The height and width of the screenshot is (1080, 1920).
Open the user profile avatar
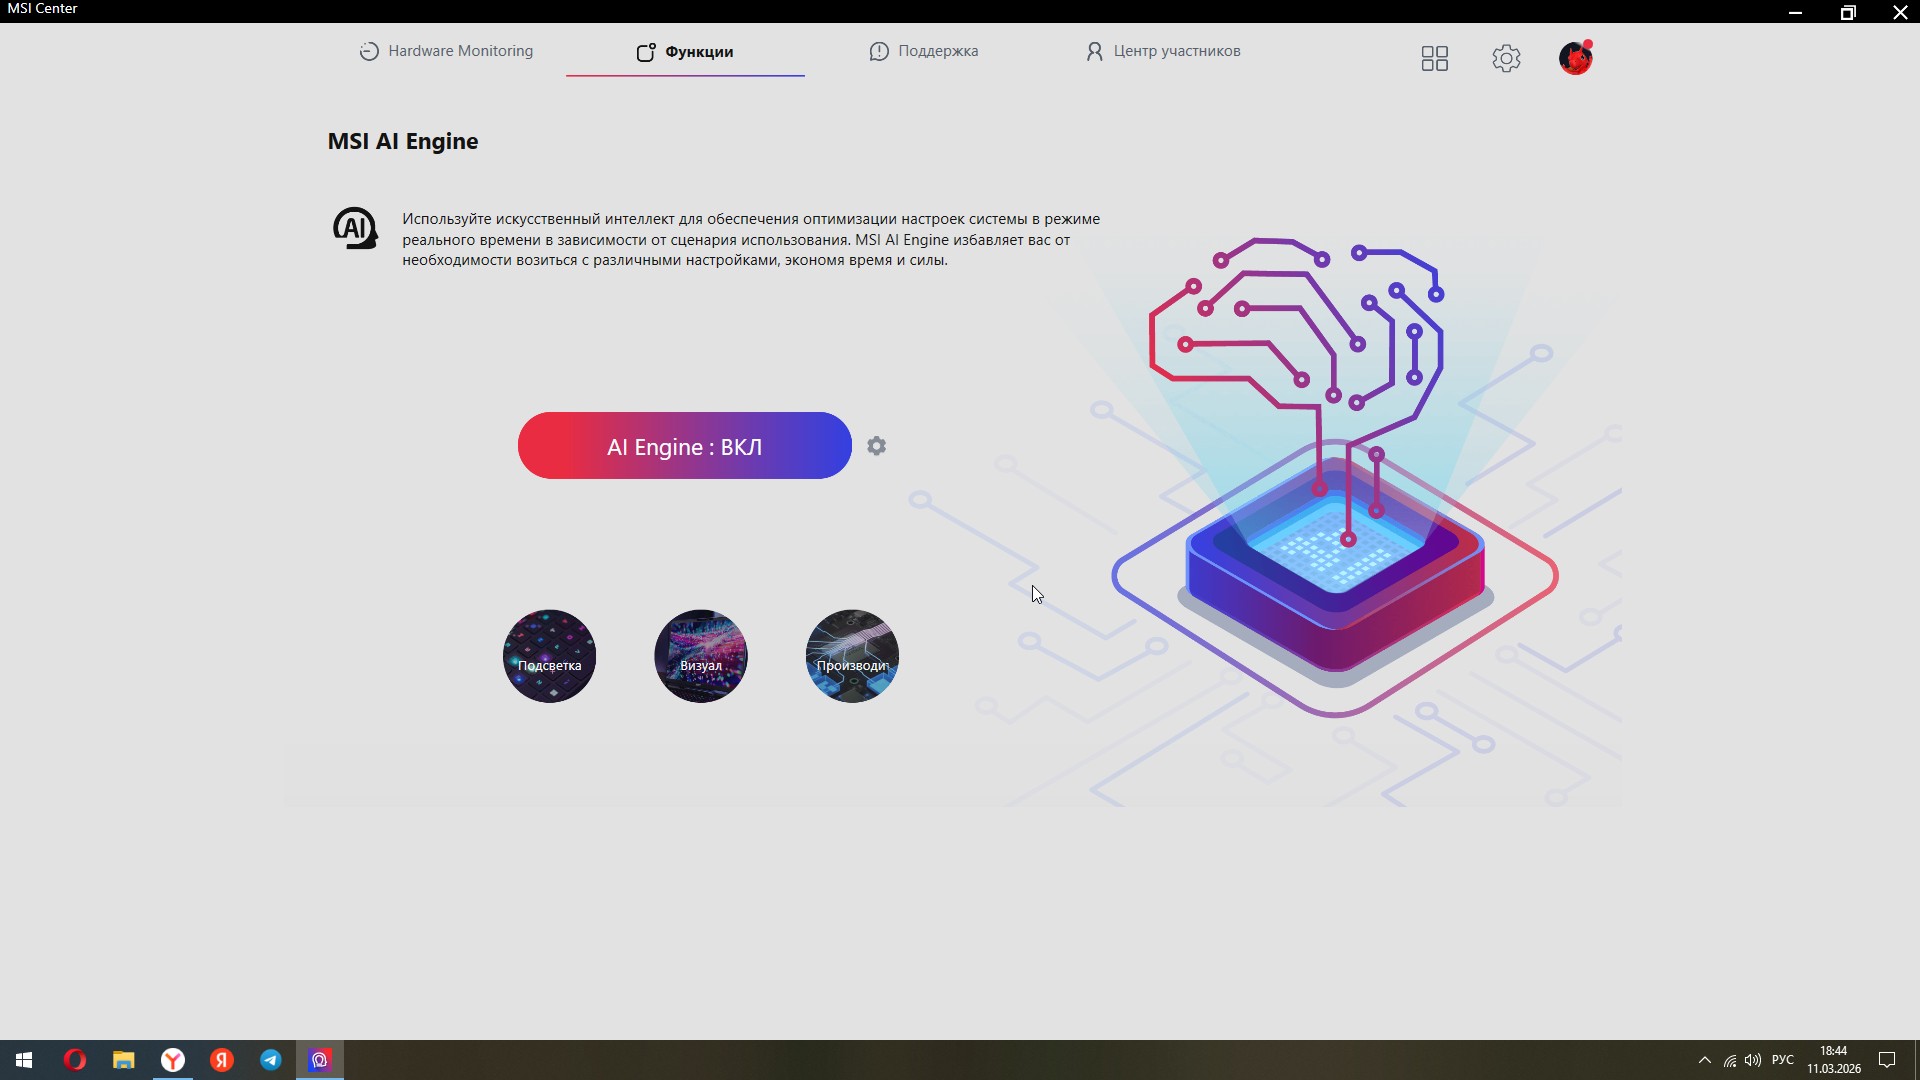pyautogui.click(x=1576, y=58)
